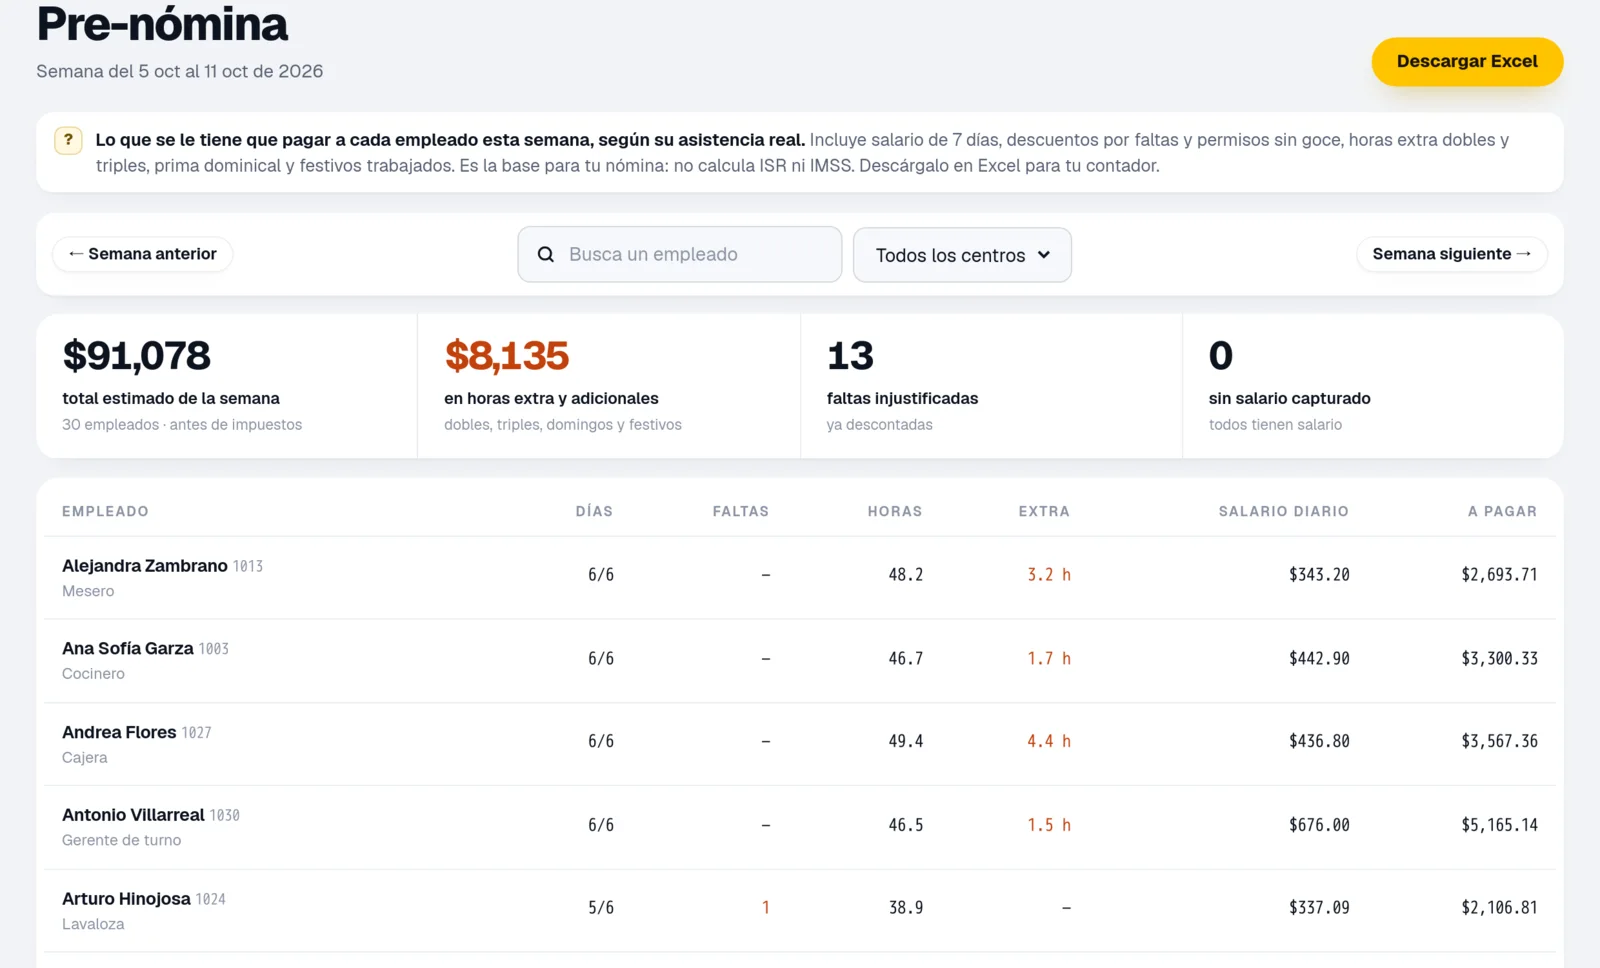Click the SALARIO DIARIO column header
The image size is (1600, 968).
pyautogui.click(x=1284, y=511)
